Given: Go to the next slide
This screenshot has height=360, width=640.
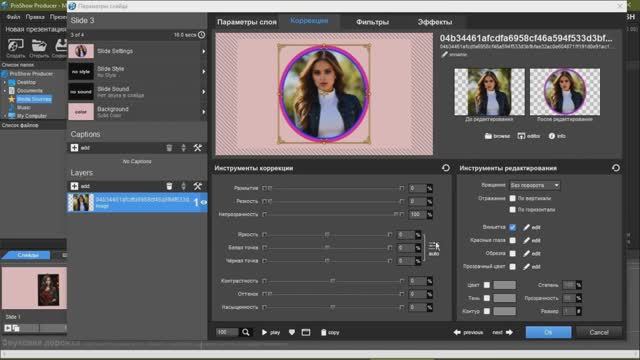Looking at the screenshot, I should (x=502, y=332).
